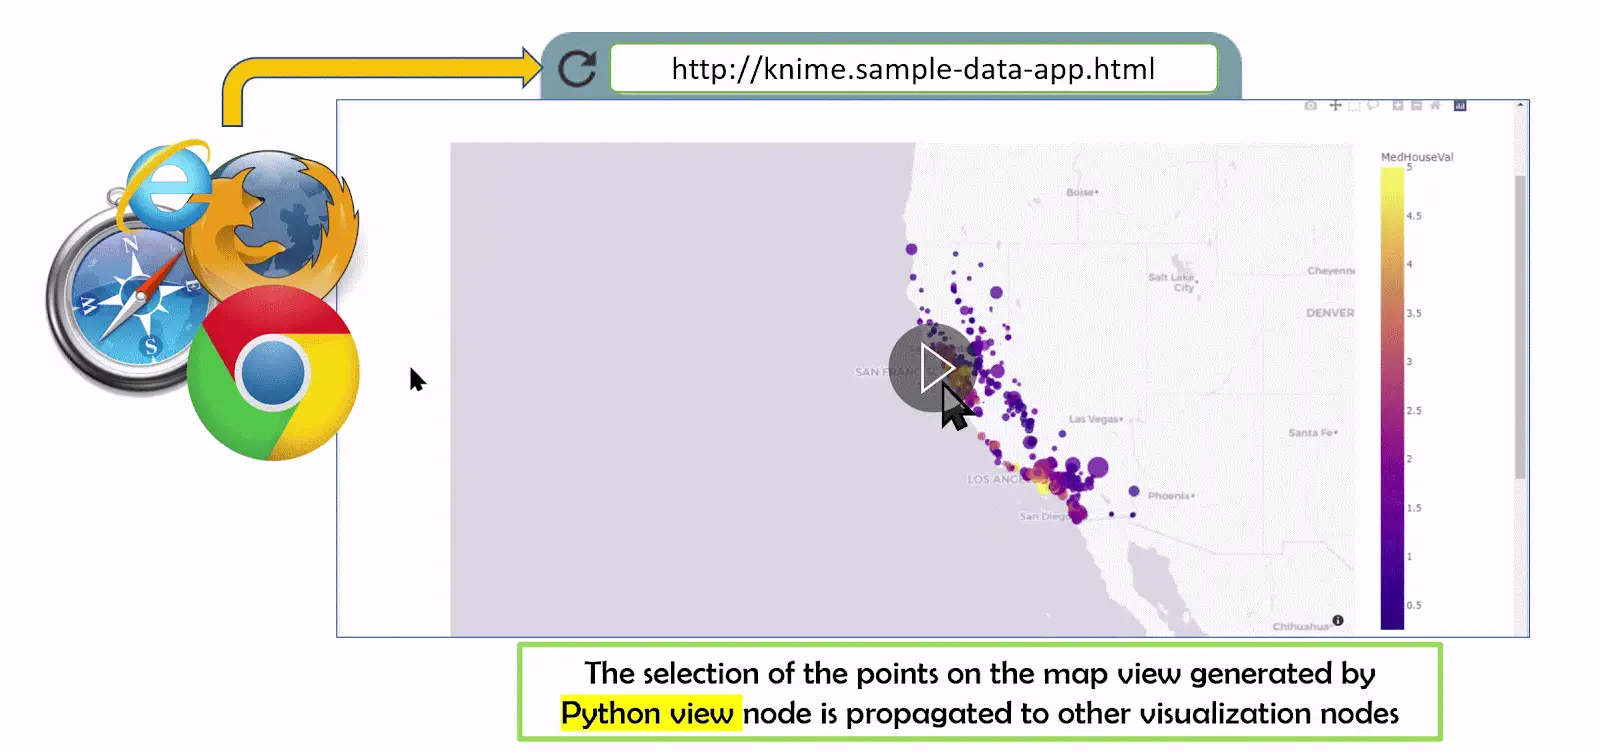Click the Cheyenne label on the map
The width and height of the screenshot is (1600, 753).
point(1331,271)
